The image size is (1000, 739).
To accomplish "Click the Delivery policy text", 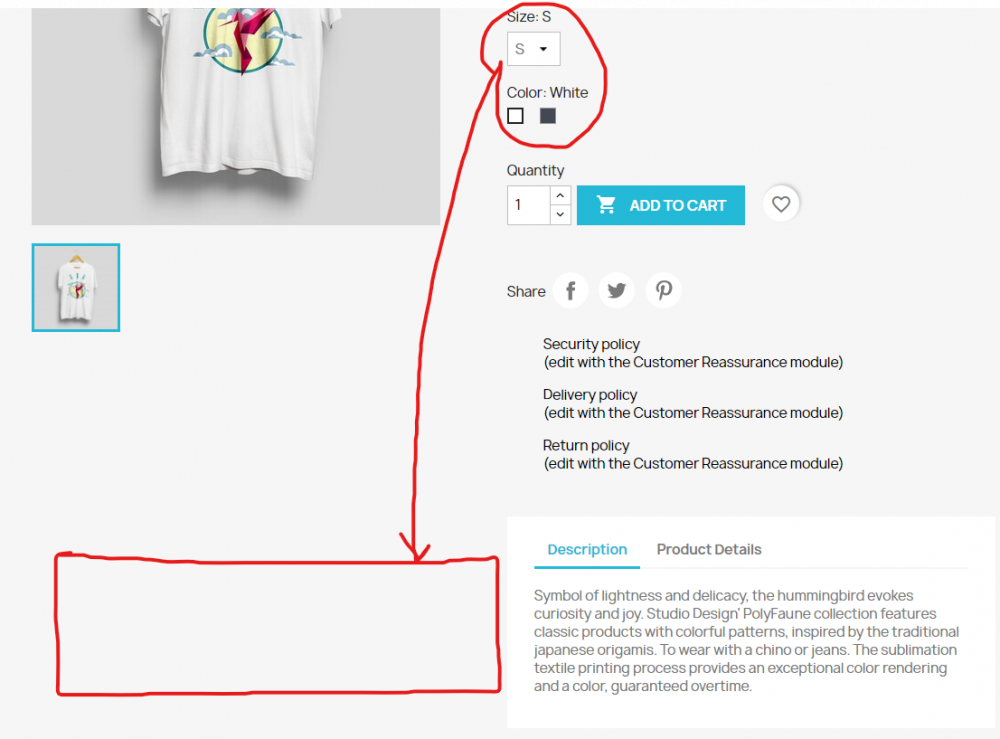I will click(590, 395).
